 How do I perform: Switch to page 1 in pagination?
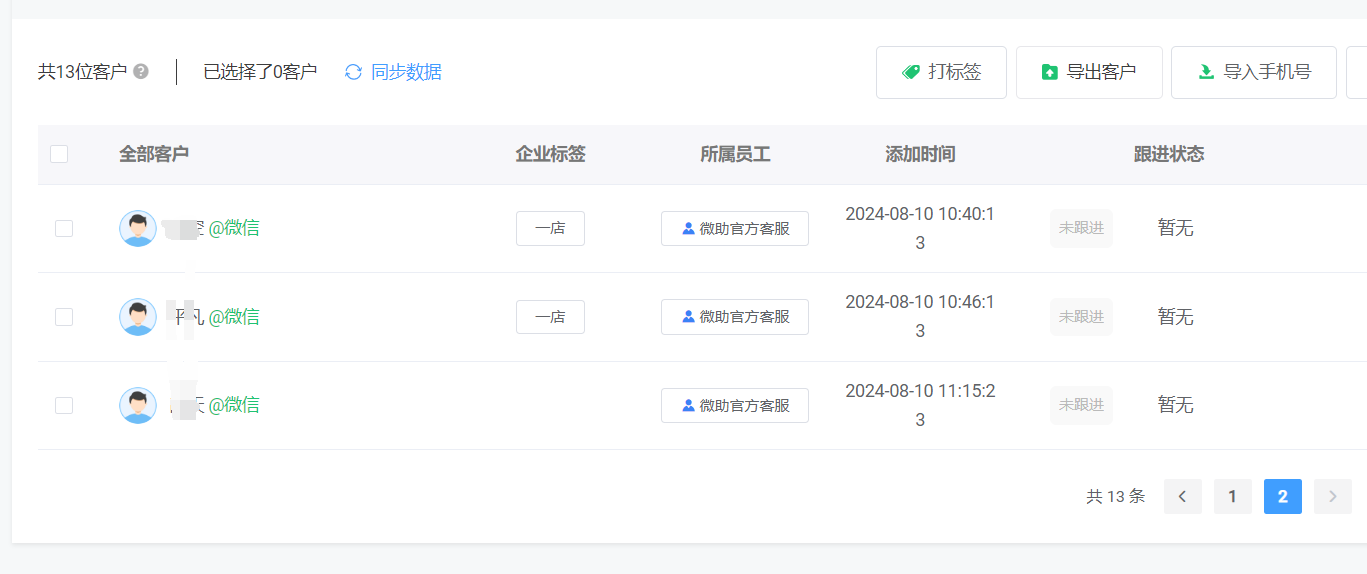pyautogui.click(x=1233, y=496)
